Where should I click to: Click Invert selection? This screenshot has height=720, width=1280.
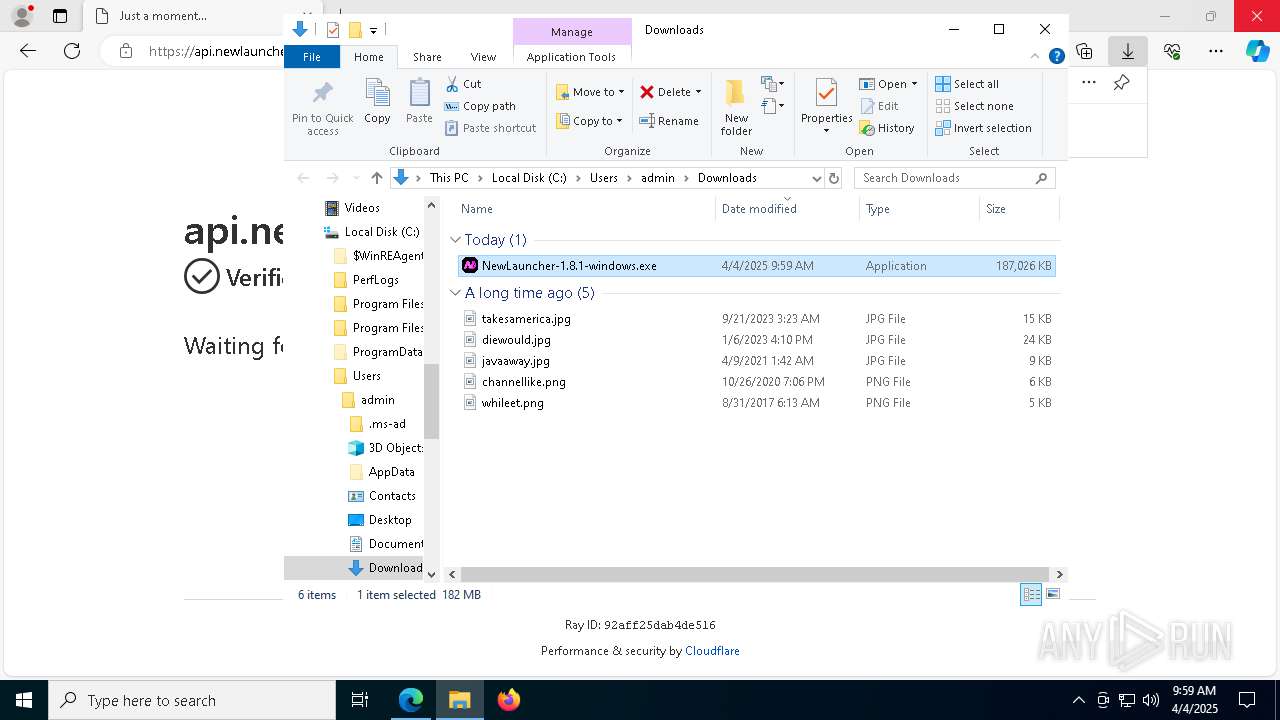click(x=983, y=128)
